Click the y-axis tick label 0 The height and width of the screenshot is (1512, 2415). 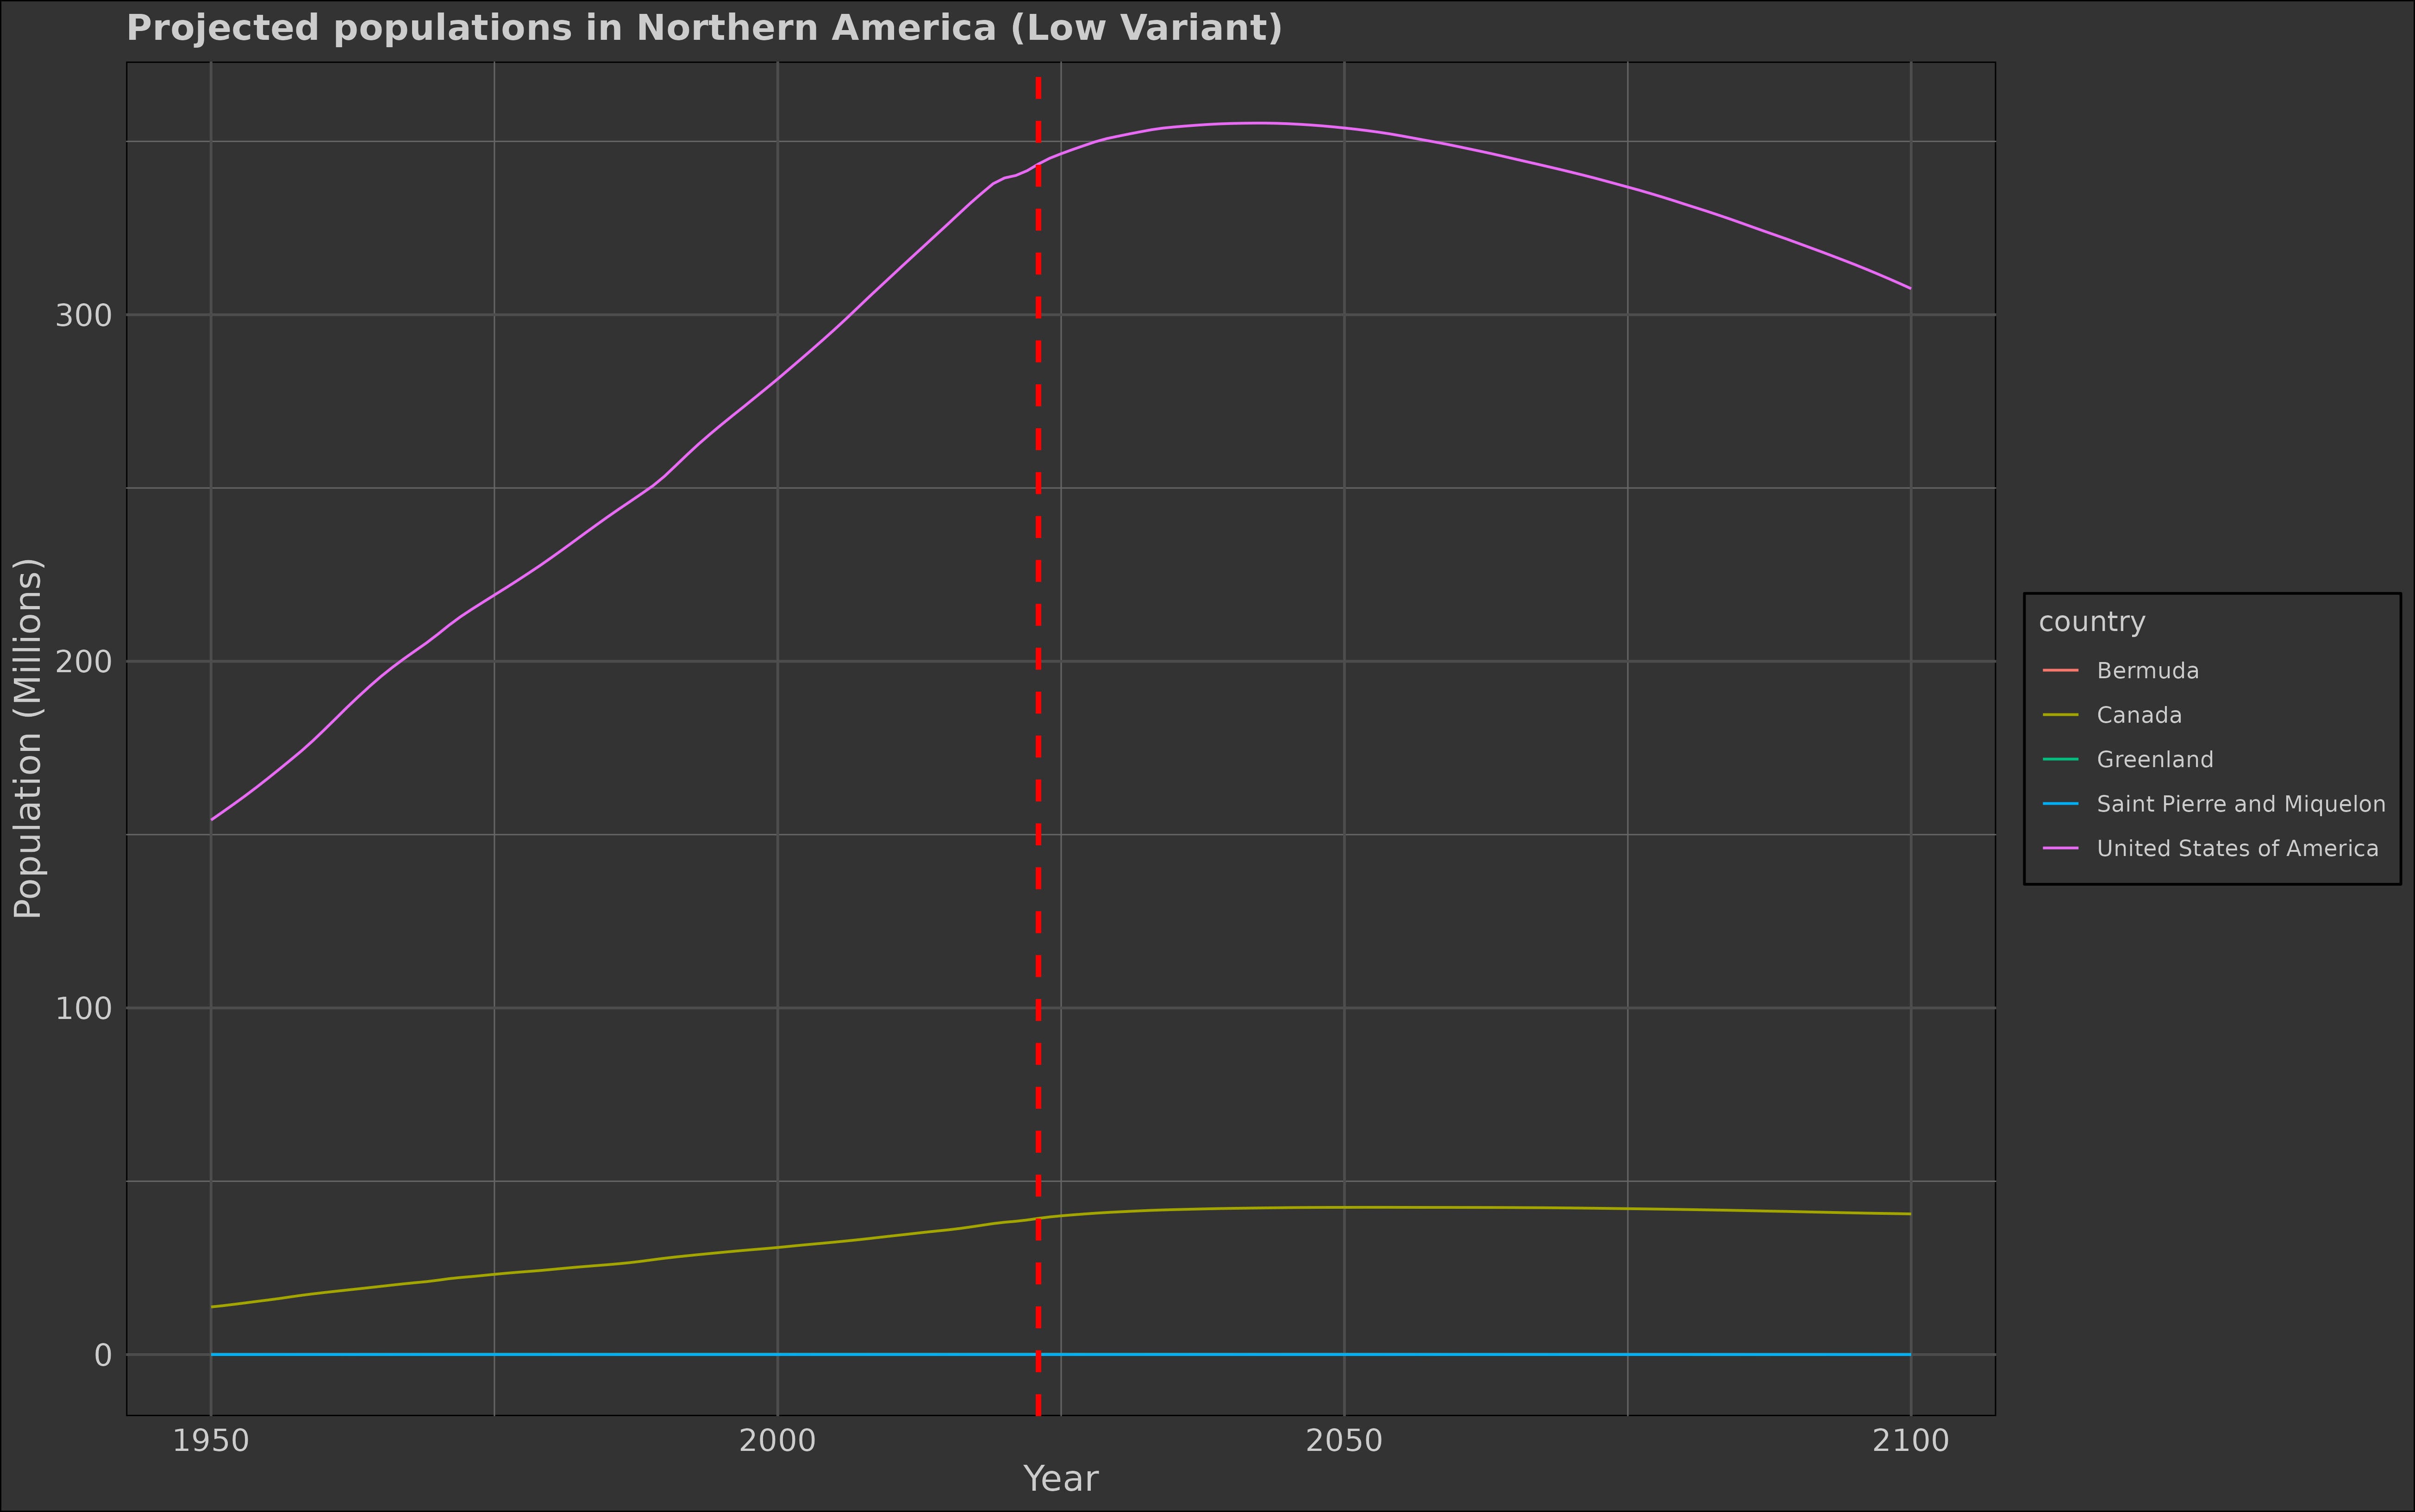pos(103,1355)
